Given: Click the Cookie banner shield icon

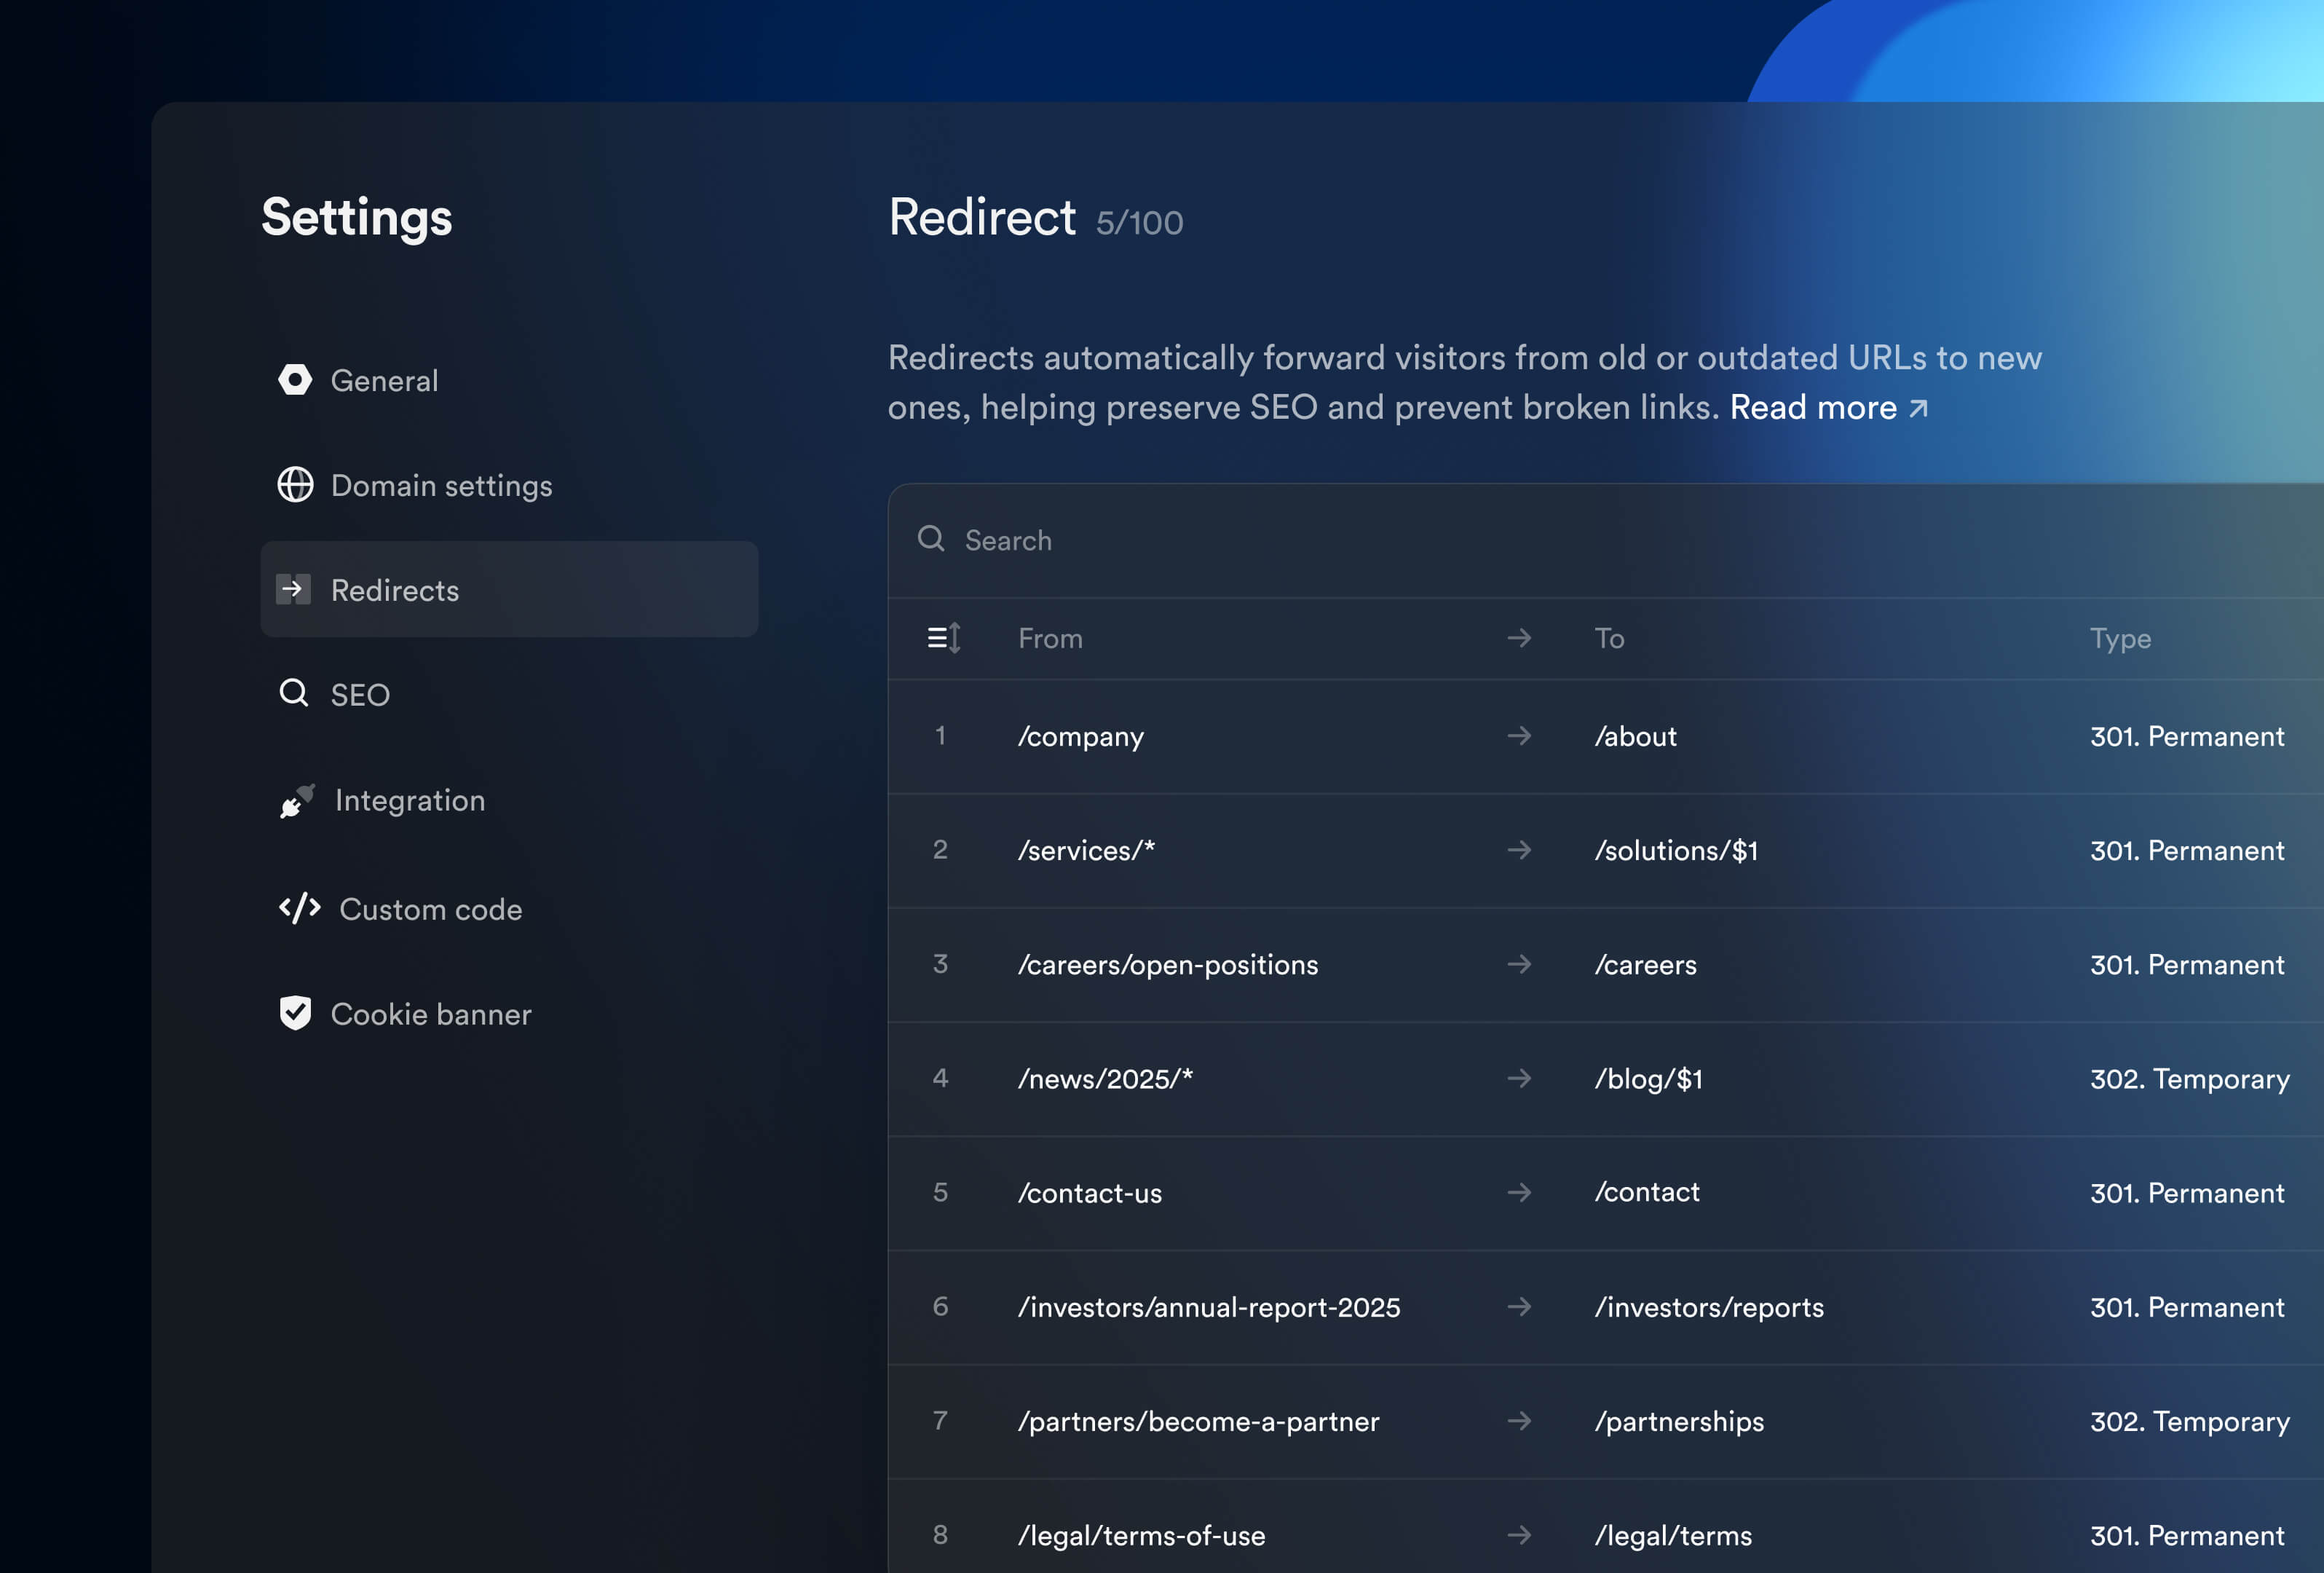Looking at the screenshot, I should [295, 1013].
